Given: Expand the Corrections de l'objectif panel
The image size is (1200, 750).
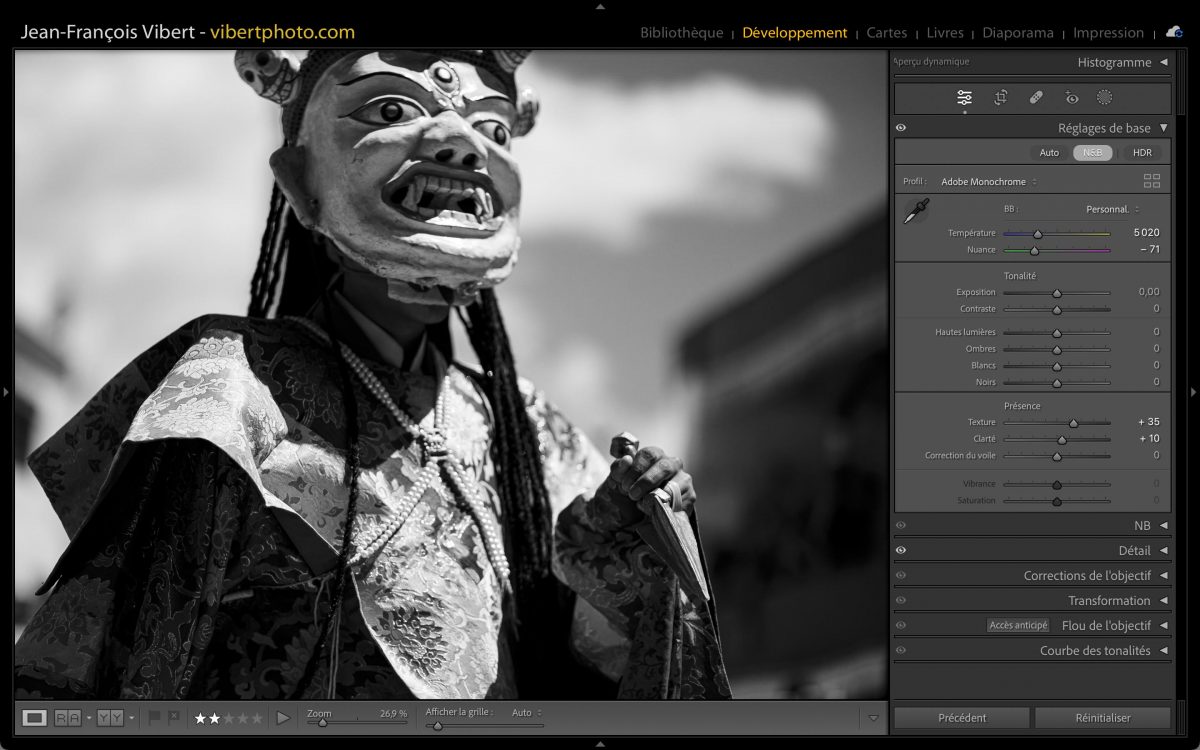Looking at the screenshot, I should click(1087, 575).
